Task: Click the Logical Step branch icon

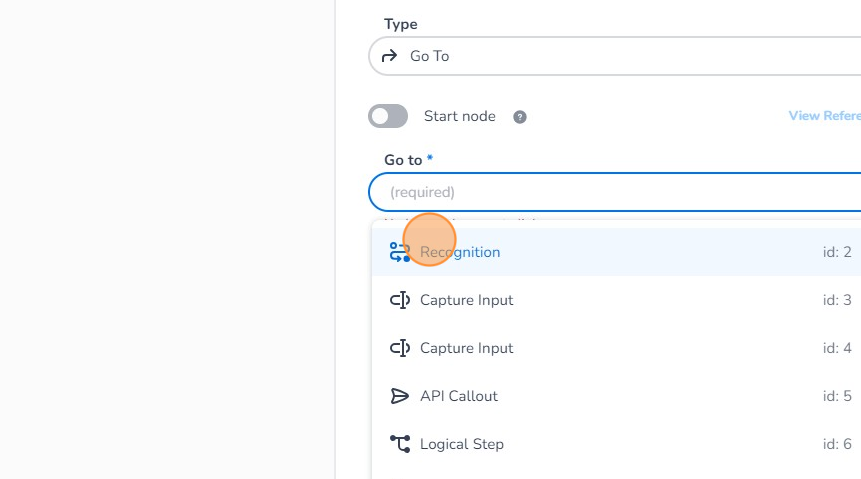Action: point(400,444)
